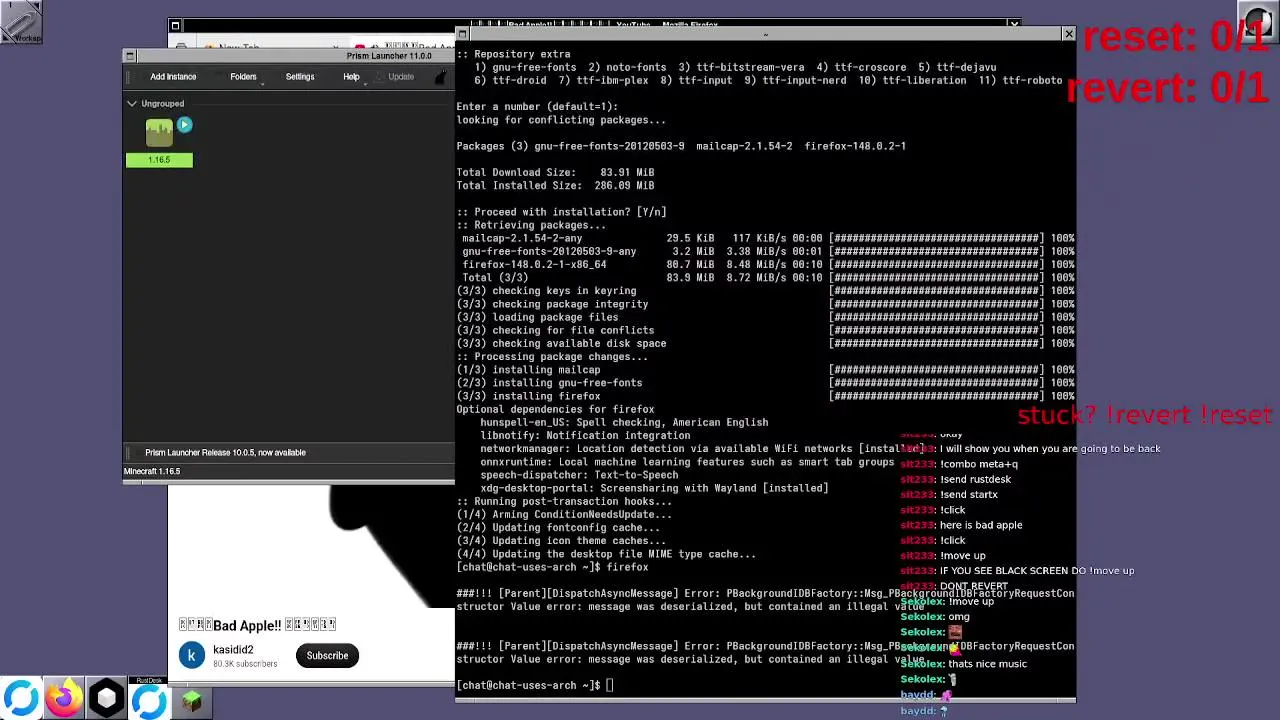1280x720 pixels.
Task: Click the cat icon in Prism Launcher toolbar
Action: point(441,77)
